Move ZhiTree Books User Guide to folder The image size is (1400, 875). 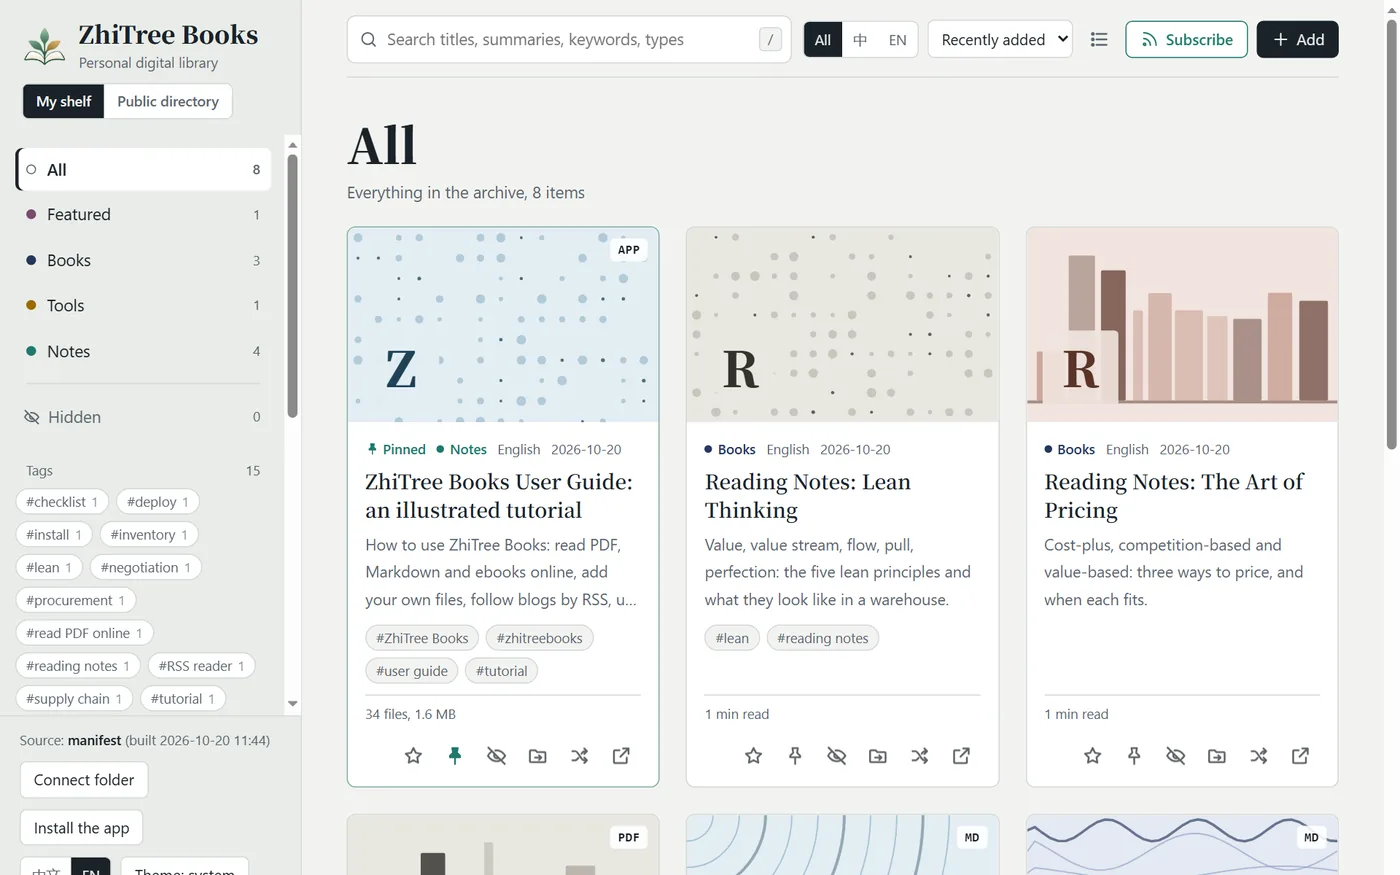tap(538, 756)
